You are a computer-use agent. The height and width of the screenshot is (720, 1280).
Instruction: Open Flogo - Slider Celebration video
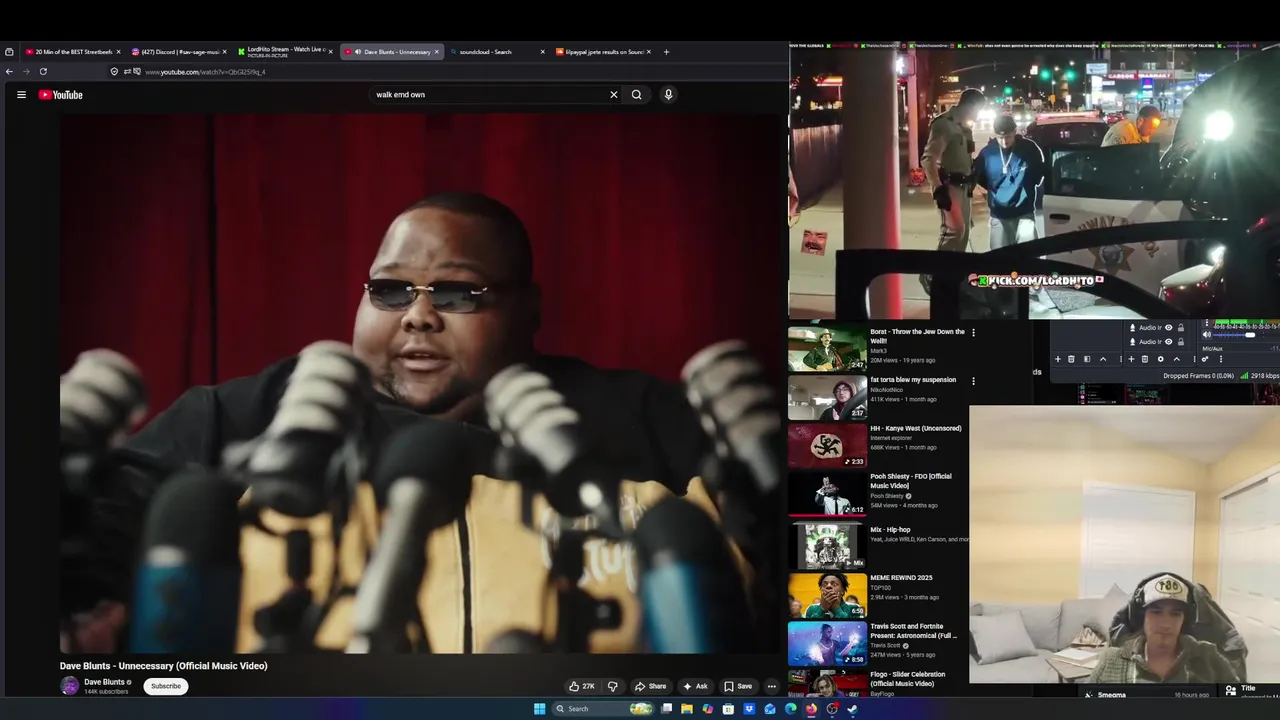[x=907, y=679]
